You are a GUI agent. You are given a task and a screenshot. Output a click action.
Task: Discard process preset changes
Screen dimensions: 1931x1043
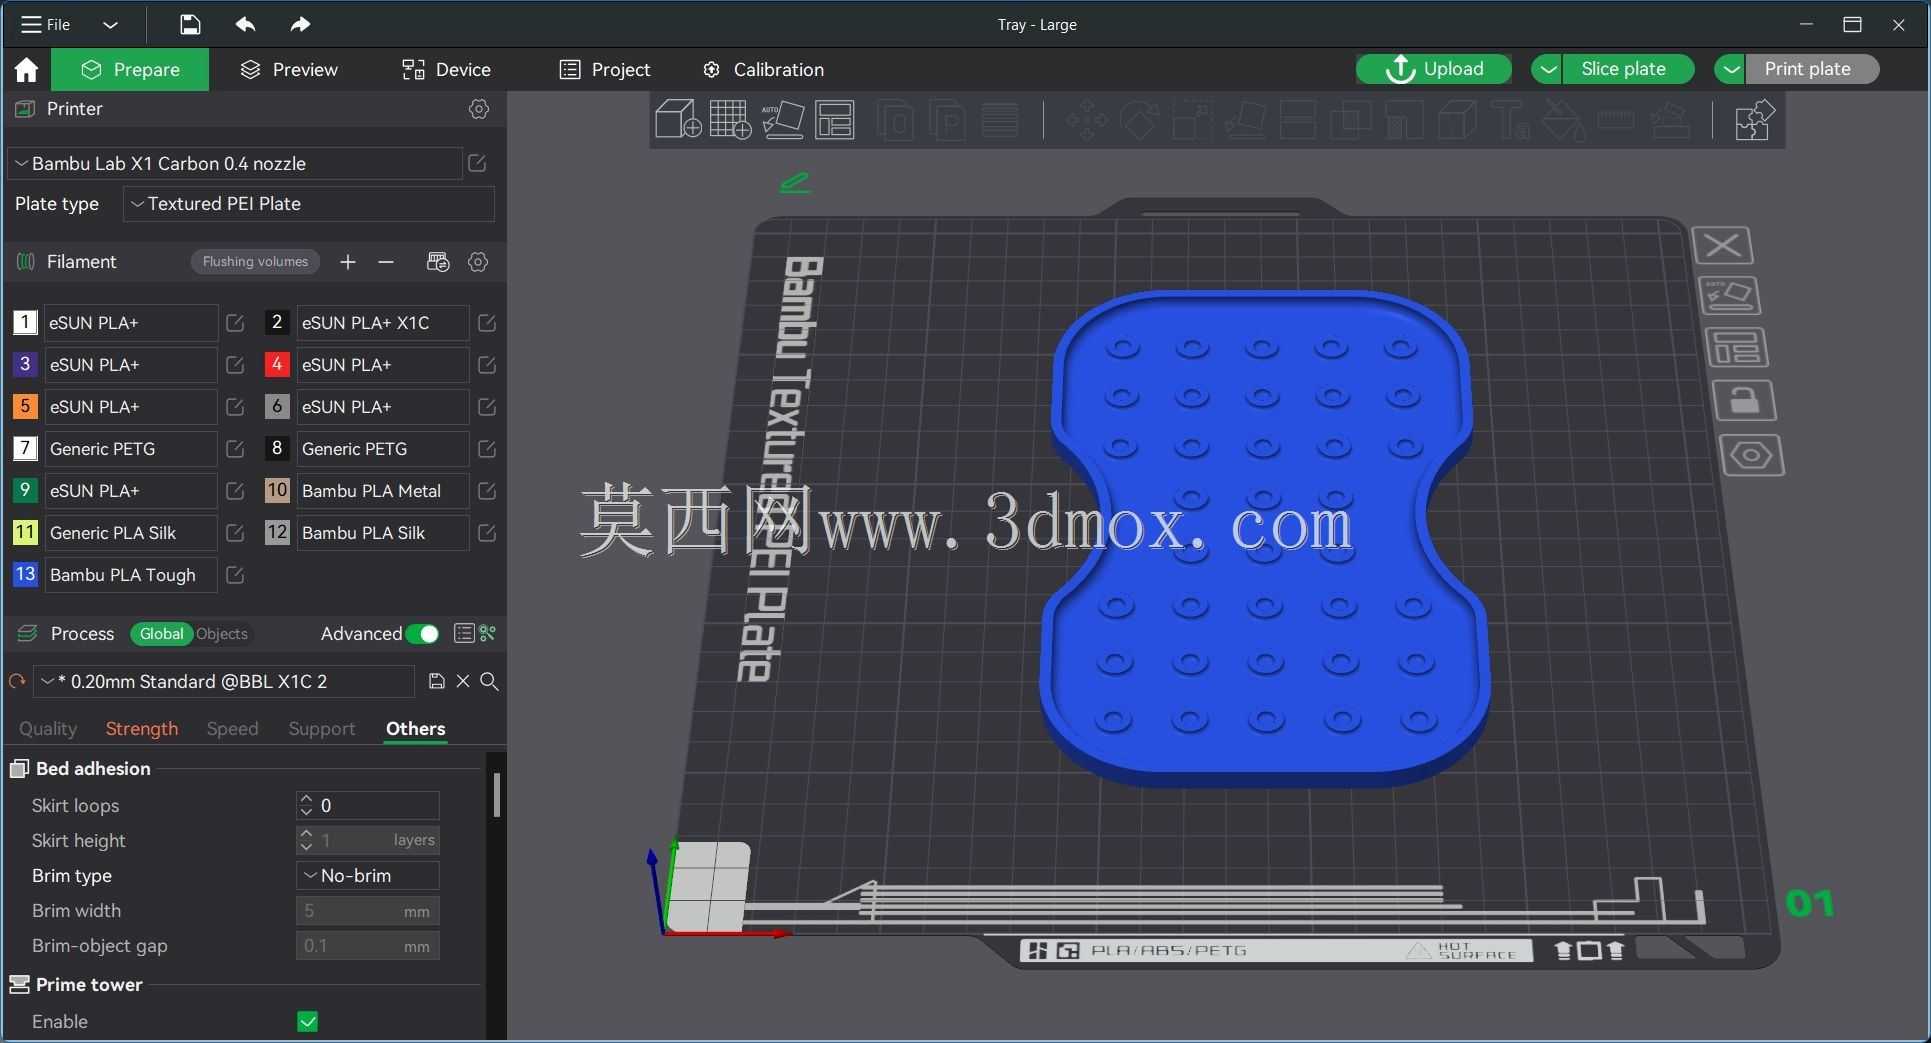(463, 681)
